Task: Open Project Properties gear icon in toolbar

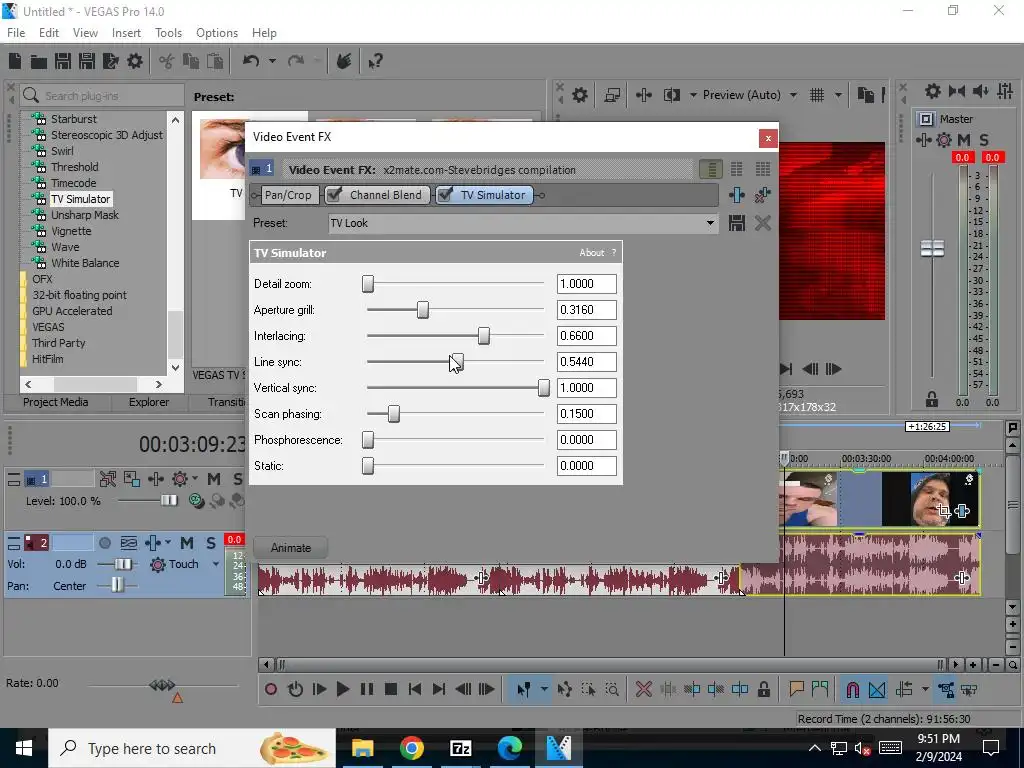Action: pos(135,61)
